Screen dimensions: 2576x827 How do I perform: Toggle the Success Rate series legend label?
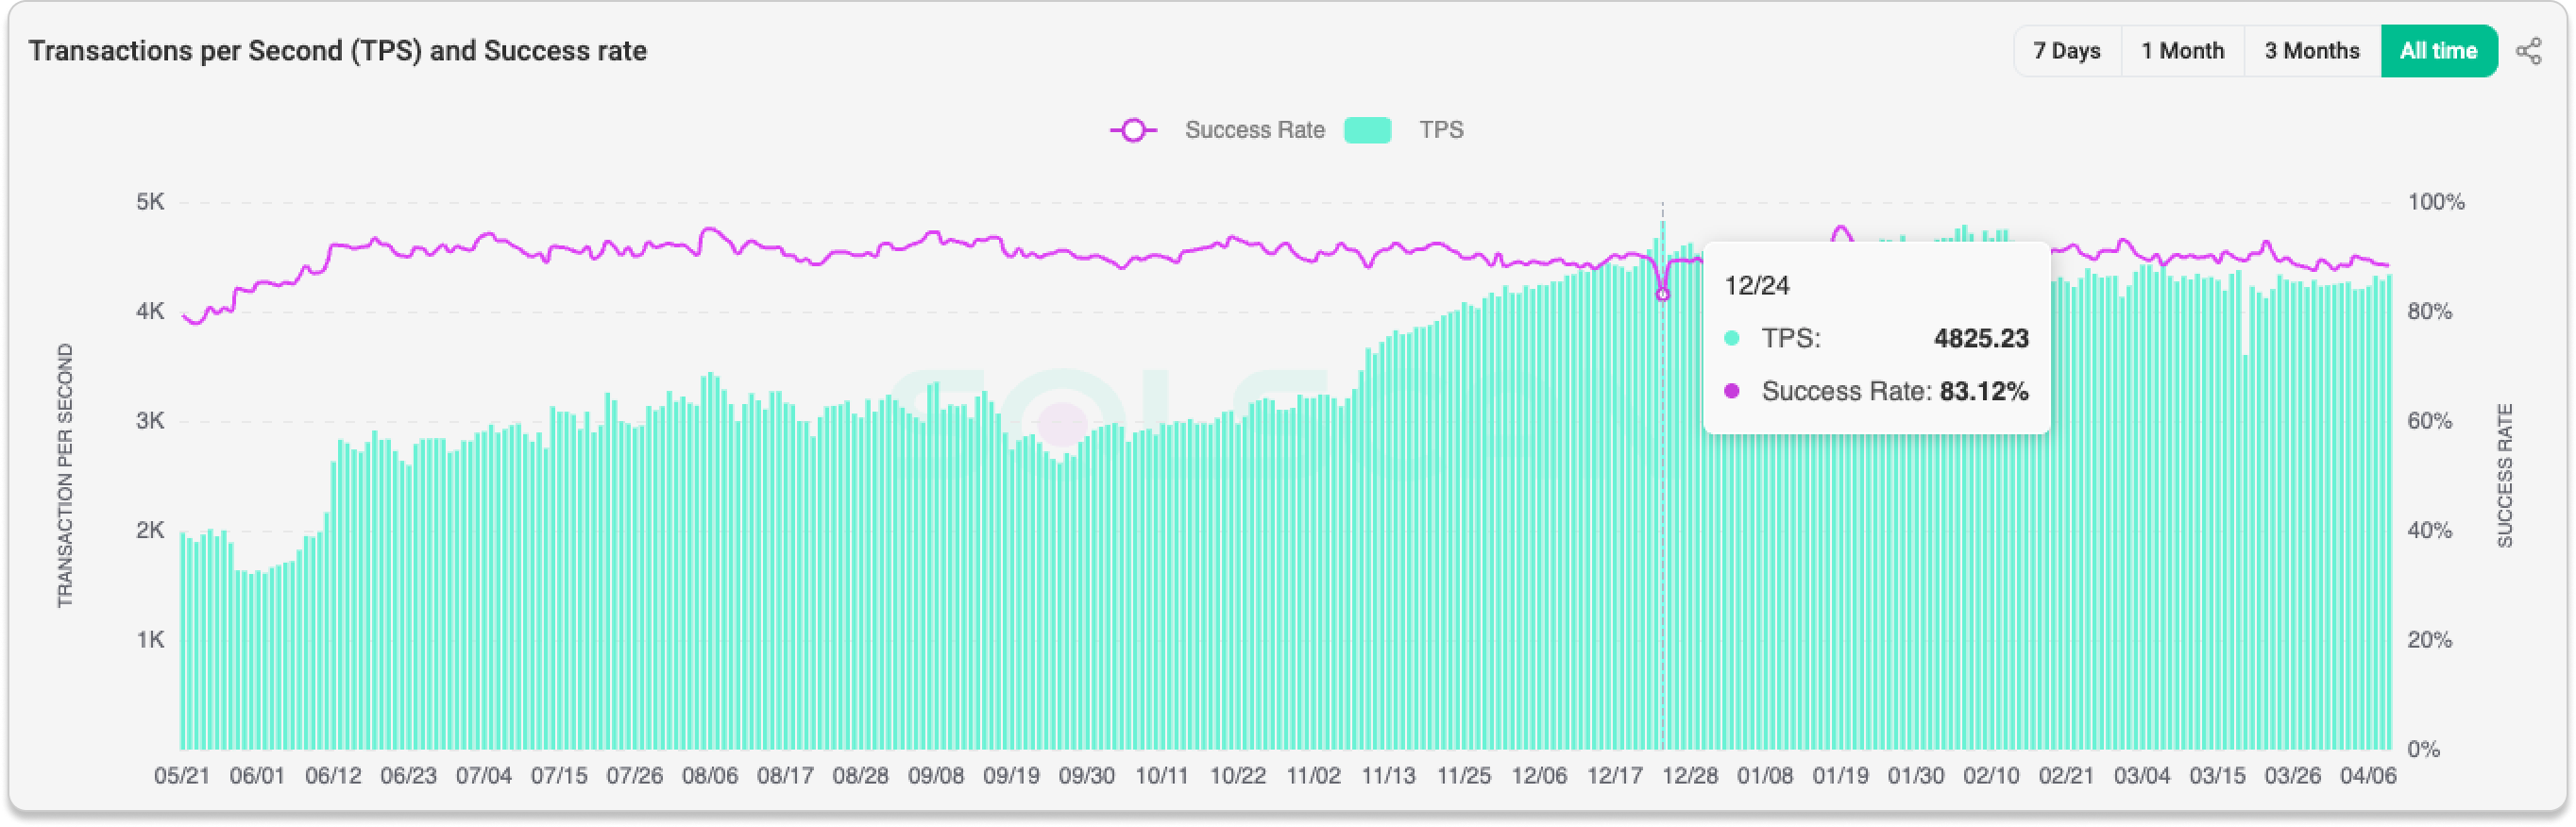1254,130
